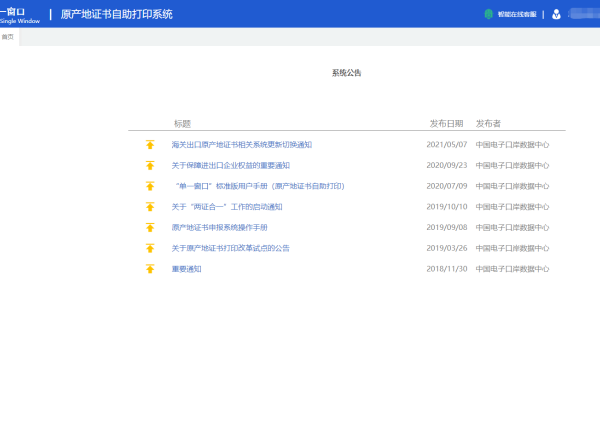Click the date 2021/05/07

click(x=447, y=144)
